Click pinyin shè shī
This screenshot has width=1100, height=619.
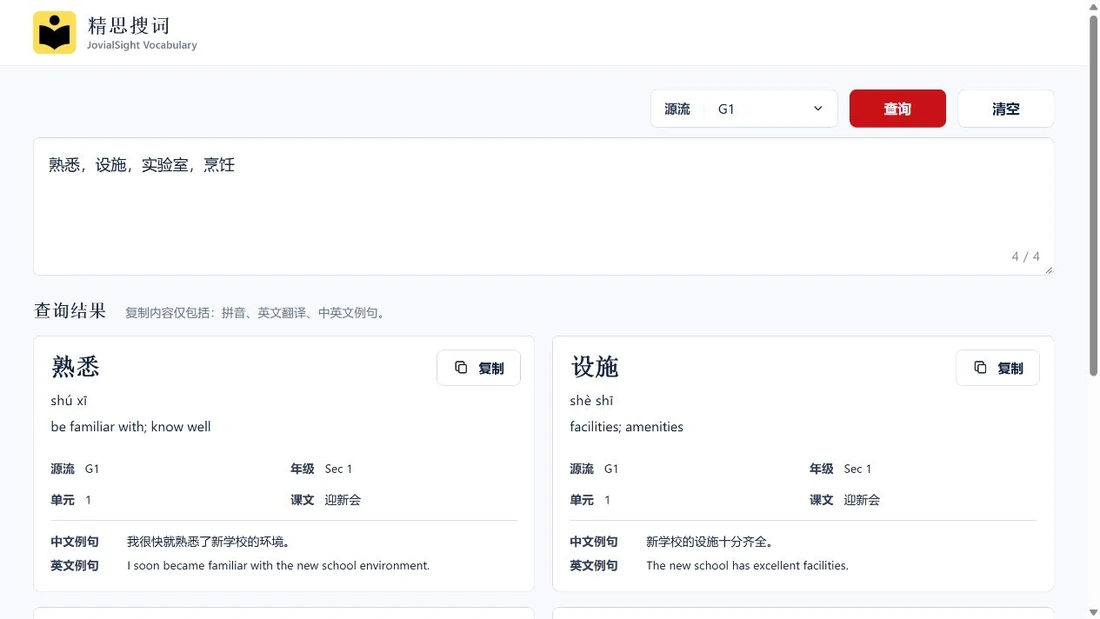coord(591,401)
